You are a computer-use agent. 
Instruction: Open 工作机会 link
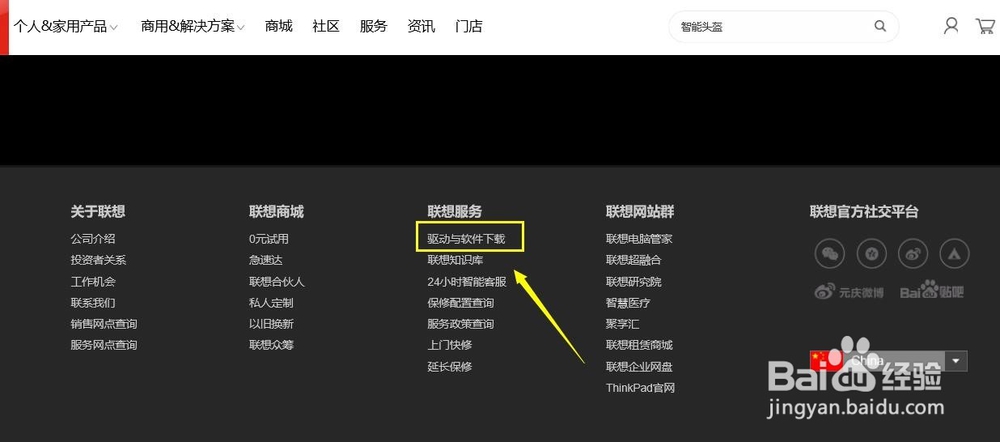(x=93, y=281)
